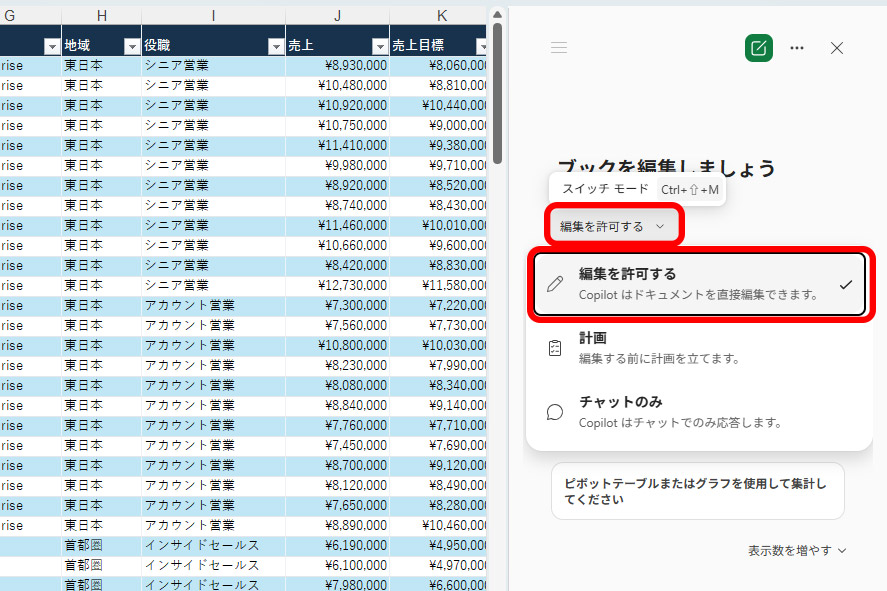The width and height of the screenshot is (887, 591).
Task: Select cell with ¥9,980,000
Action: [x=338, y=166]
